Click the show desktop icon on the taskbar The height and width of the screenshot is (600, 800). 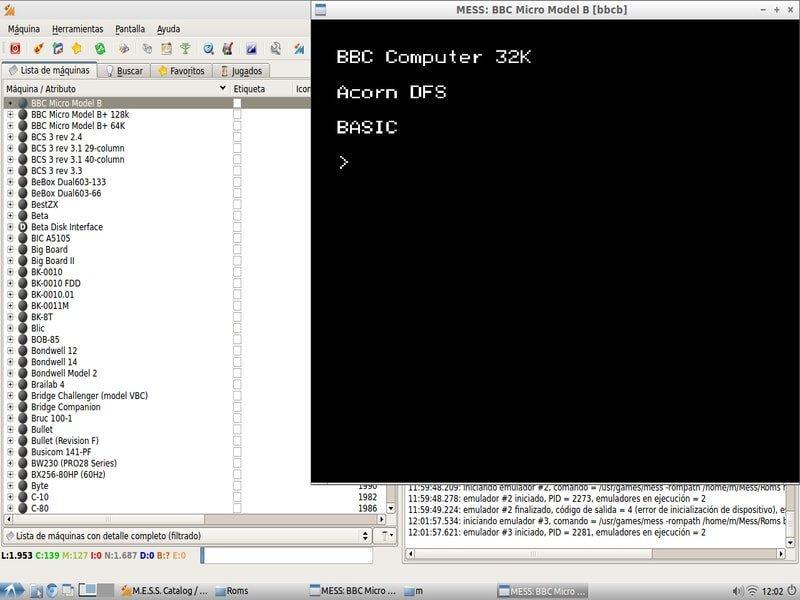point(67,591)
